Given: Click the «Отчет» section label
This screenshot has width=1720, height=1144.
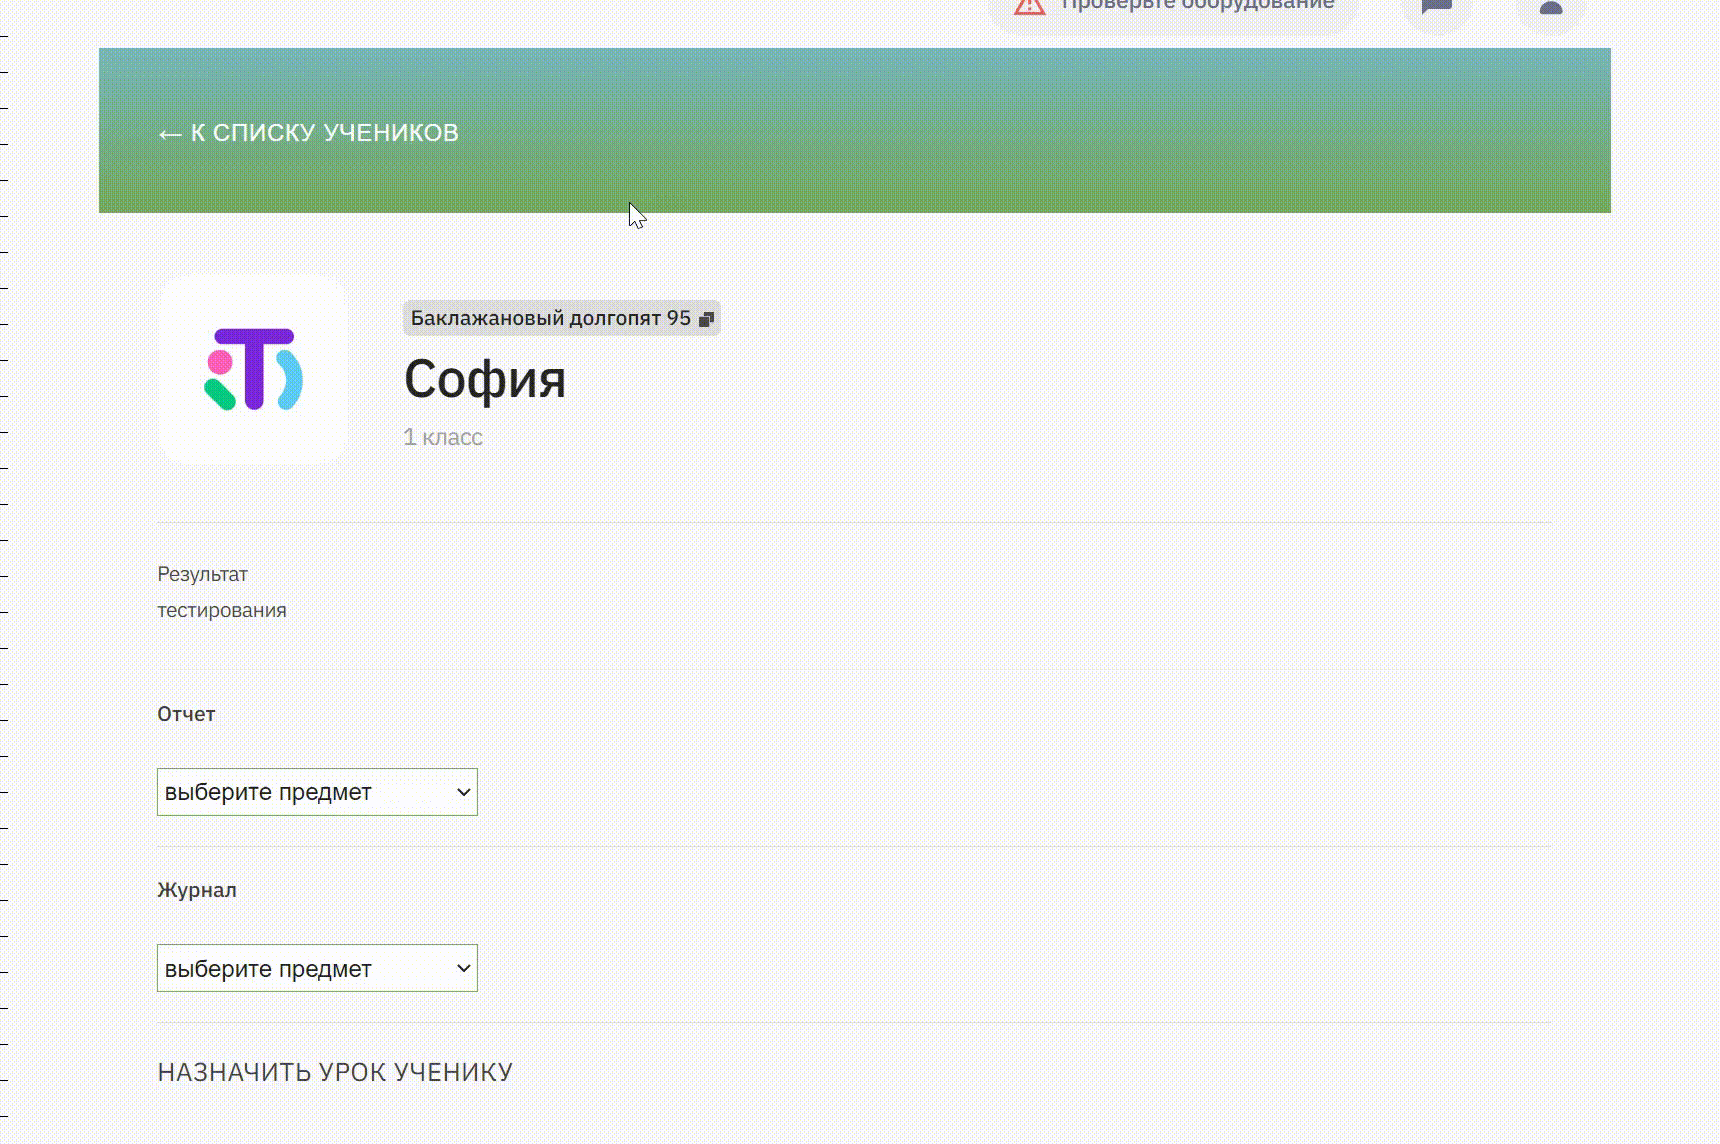Looking at the screenshot, I should coord(186,714).
